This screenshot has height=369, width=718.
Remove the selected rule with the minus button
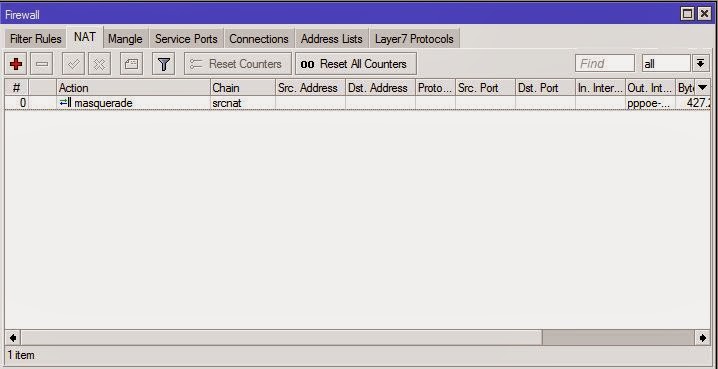[42, 64]
